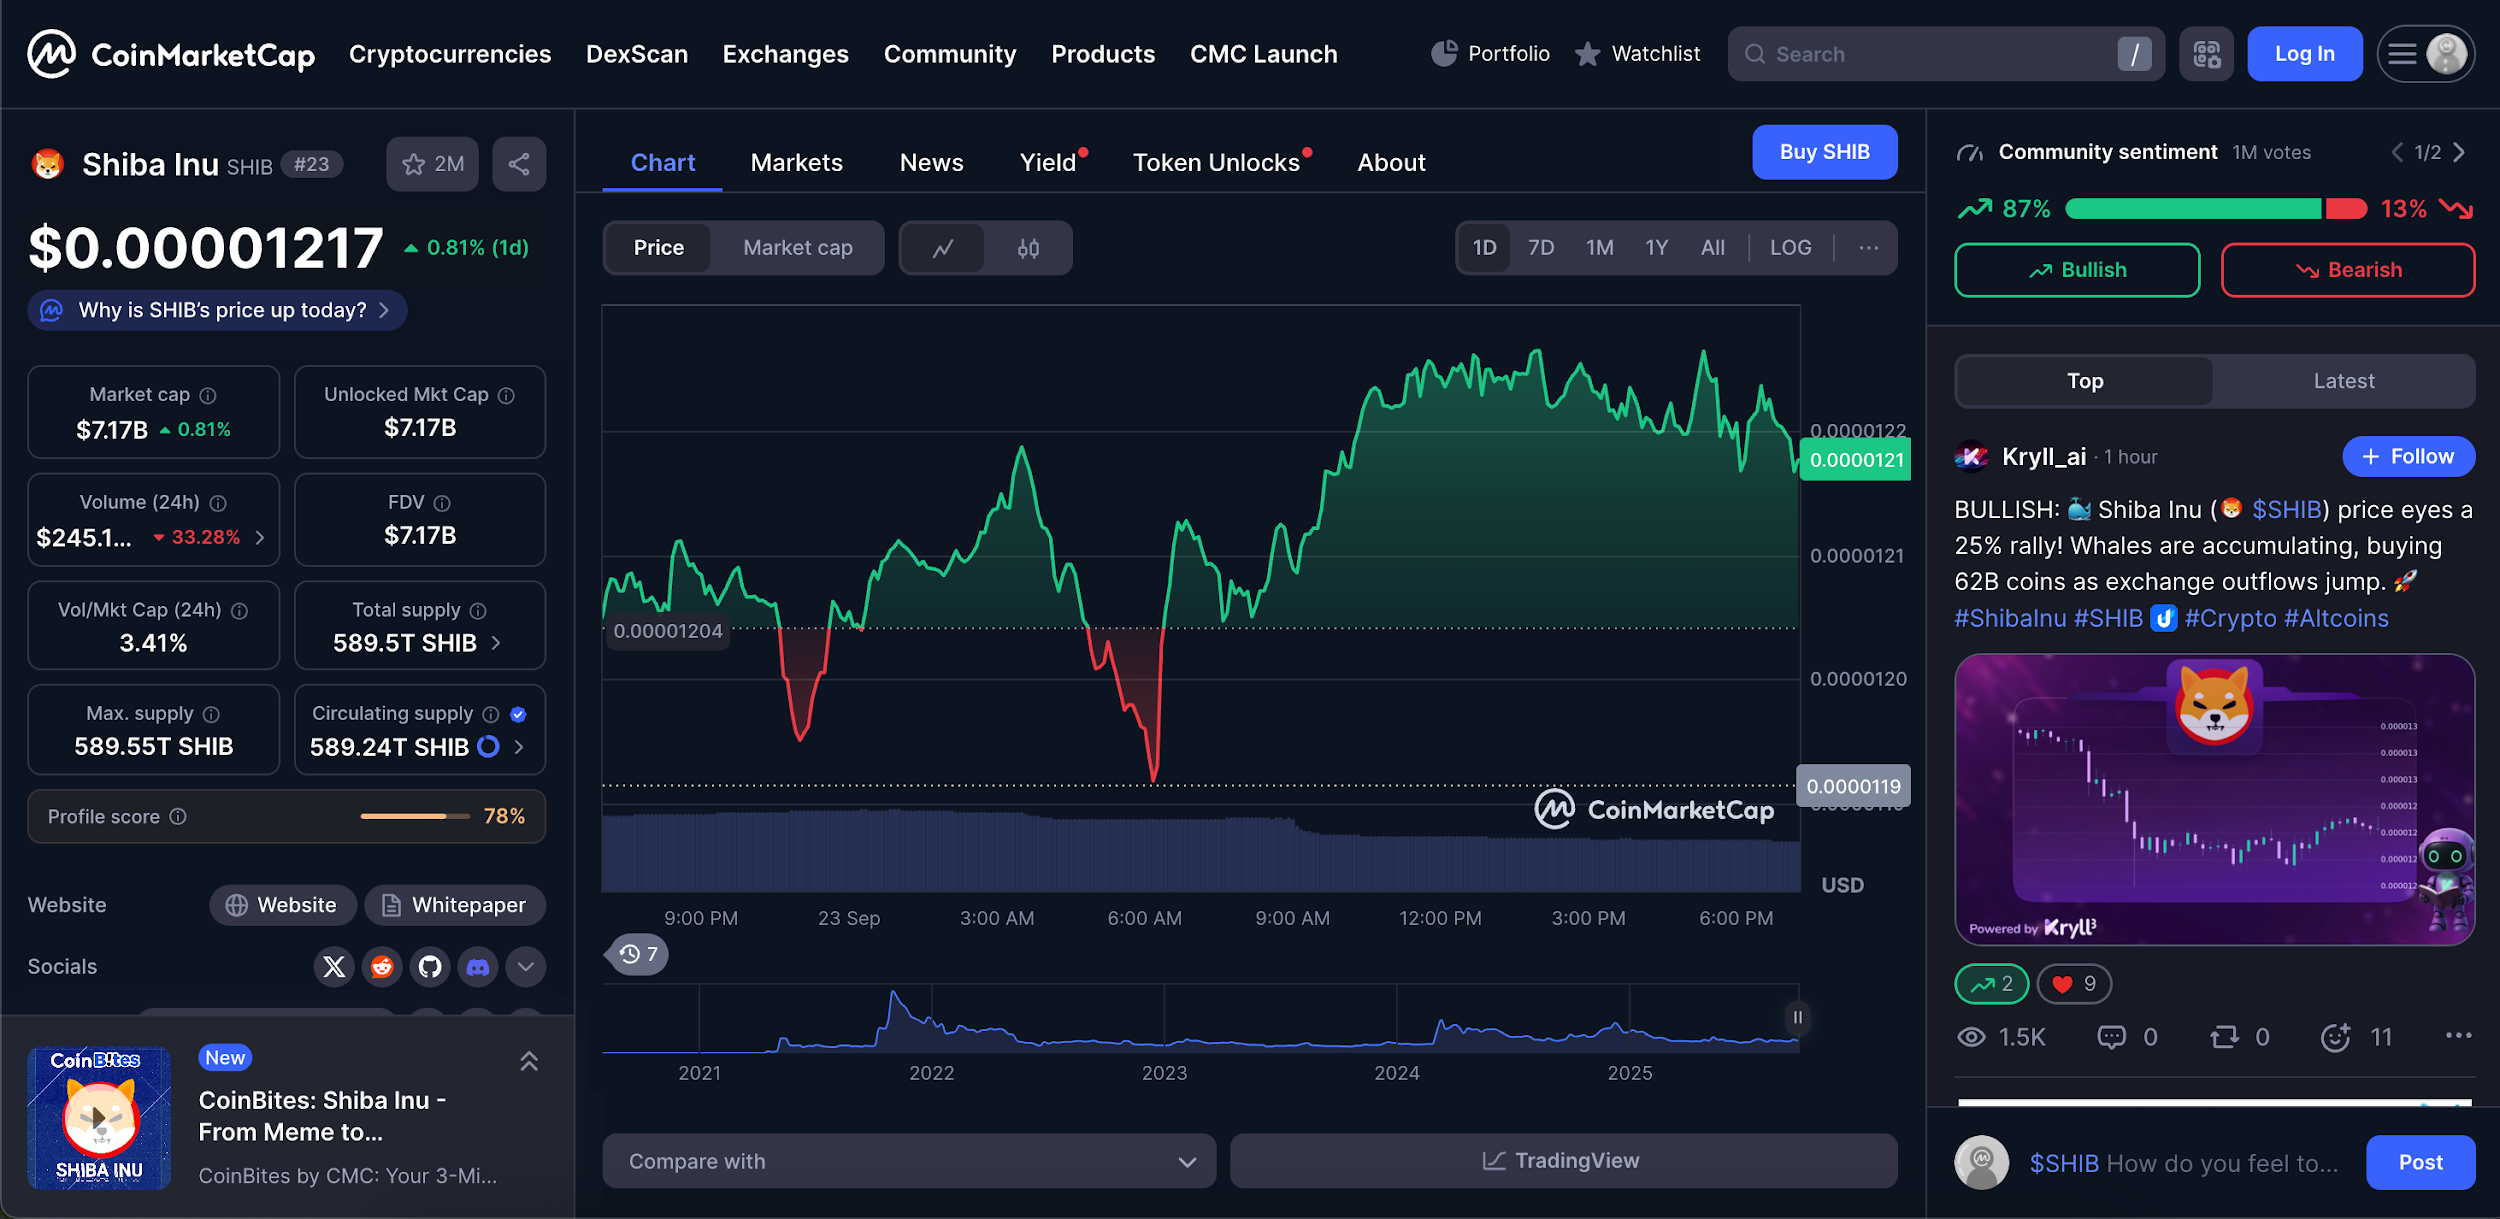Click the chart range slider pause handle
This screenshot has width=2500, height=1219.
1797,1018
